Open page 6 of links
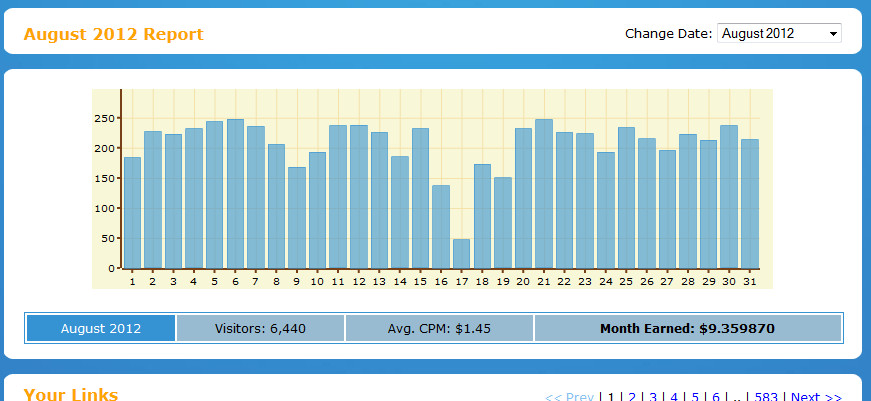Screen dimensions: 871x401 tap(716, 397)
